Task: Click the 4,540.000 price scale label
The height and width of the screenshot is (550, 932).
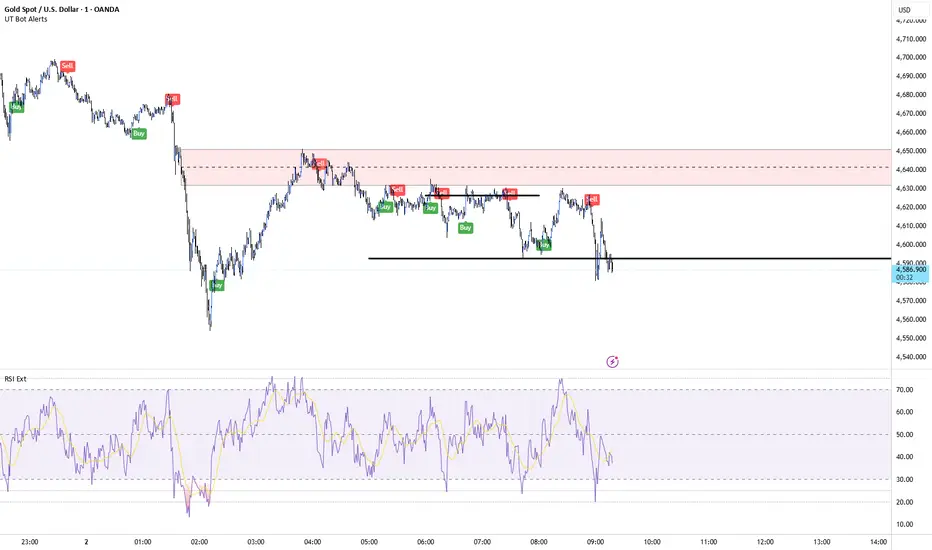Action: click(x=911, y=357)
